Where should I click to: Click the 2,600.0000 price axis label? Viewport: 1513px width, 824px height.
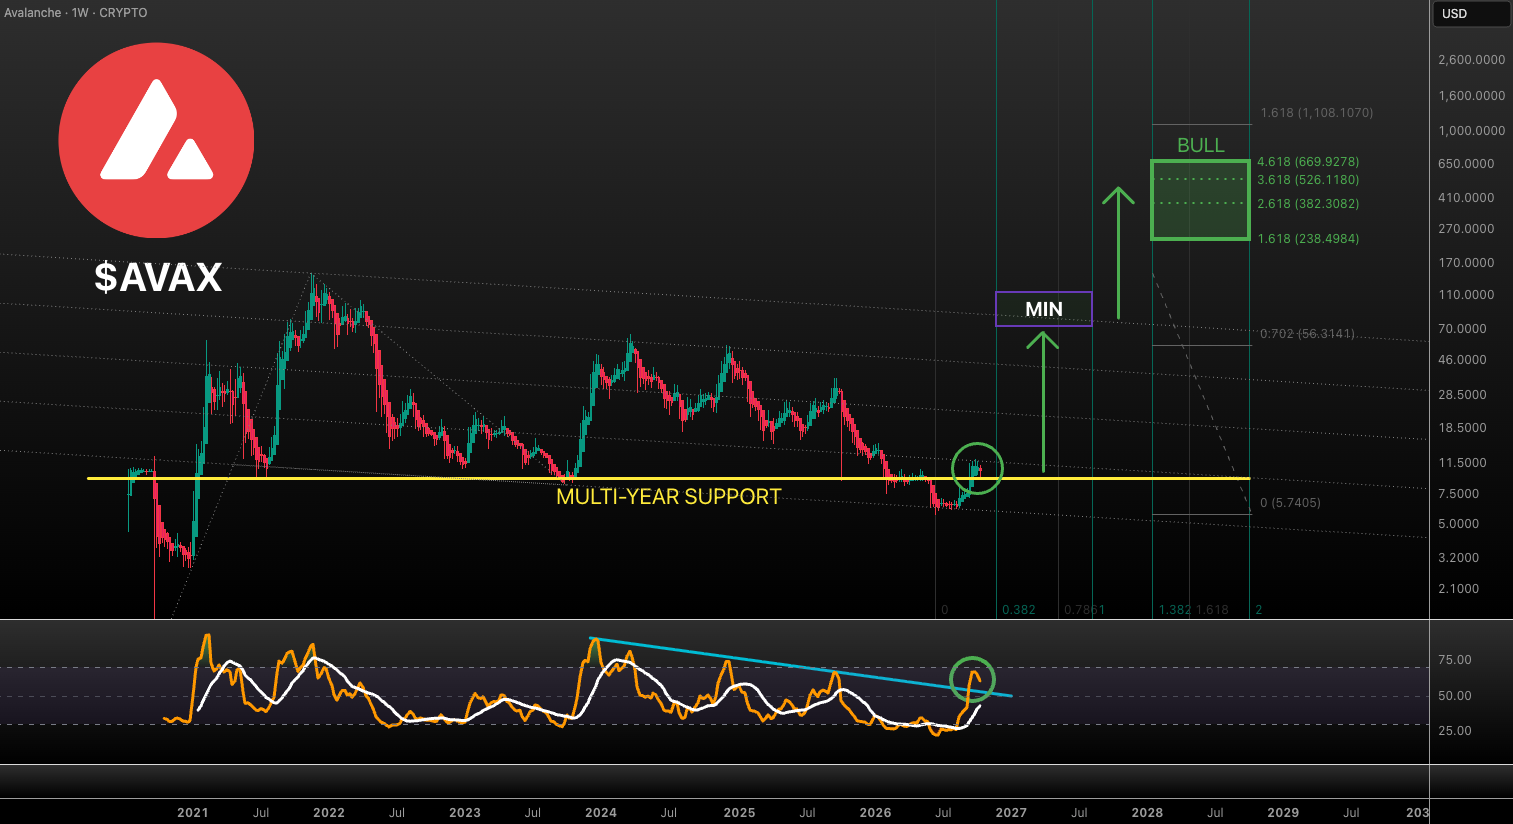(x=1472, y=60)
